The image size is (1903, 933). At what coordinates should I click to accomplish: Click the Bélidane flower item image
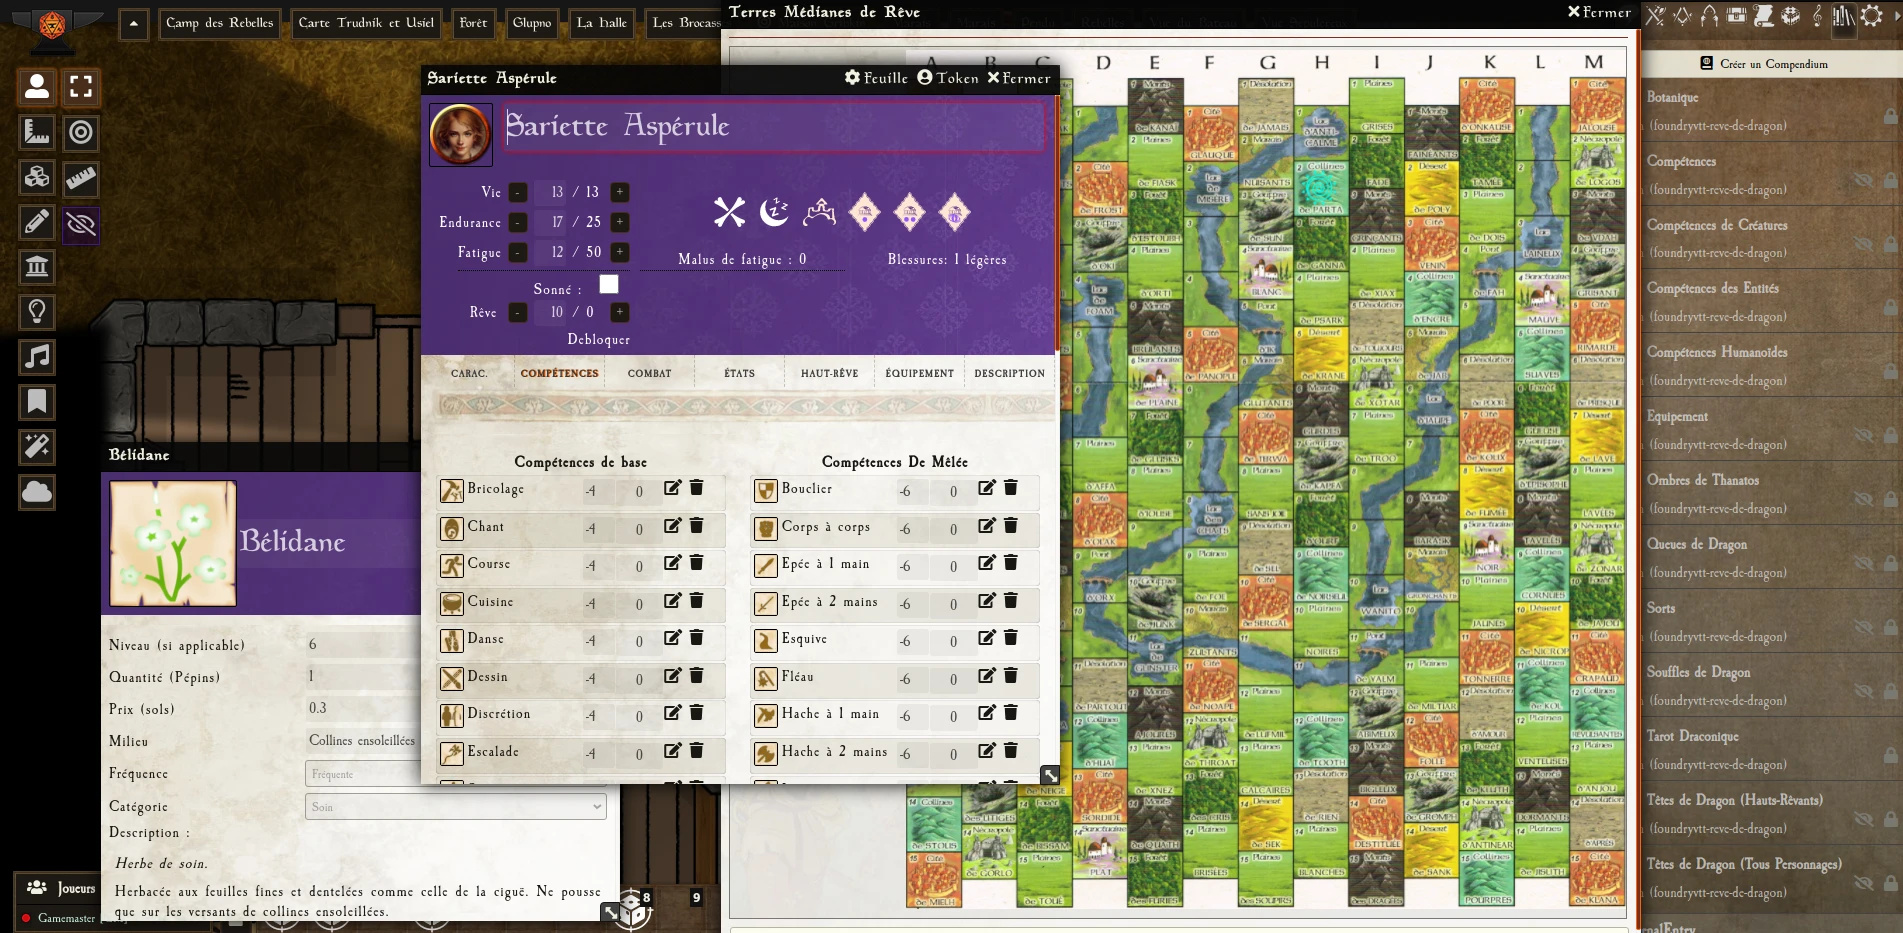tap(173, 543)
